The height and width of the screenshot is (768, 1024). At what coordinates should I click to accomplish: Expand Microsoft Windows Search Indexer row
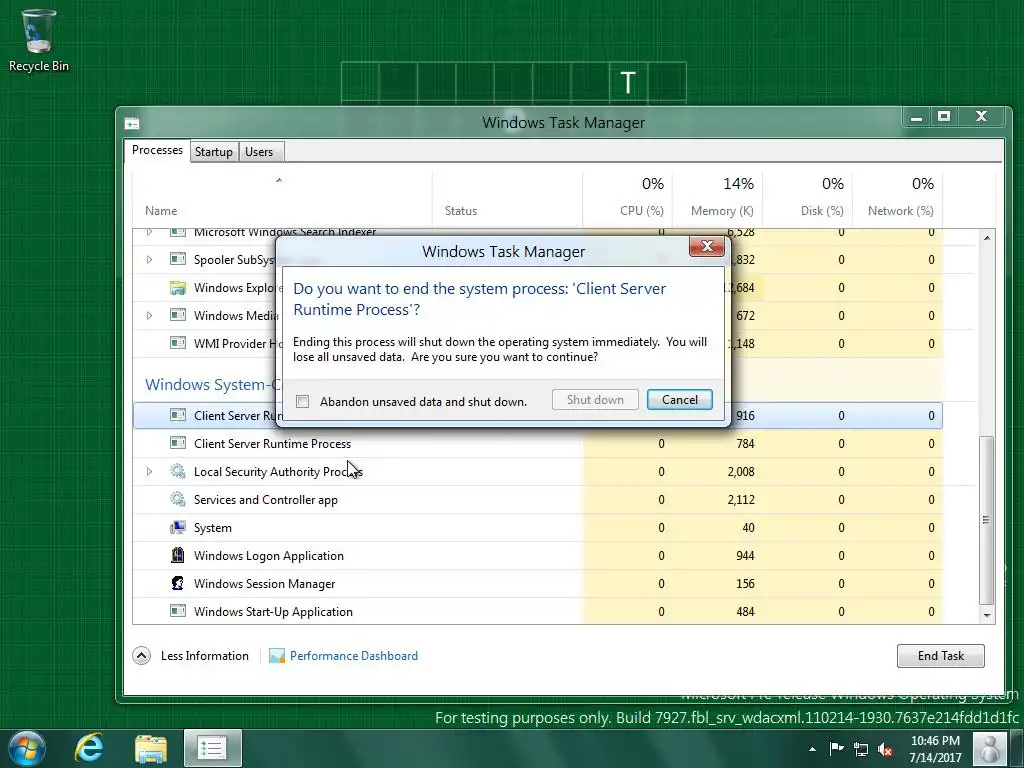149,232
